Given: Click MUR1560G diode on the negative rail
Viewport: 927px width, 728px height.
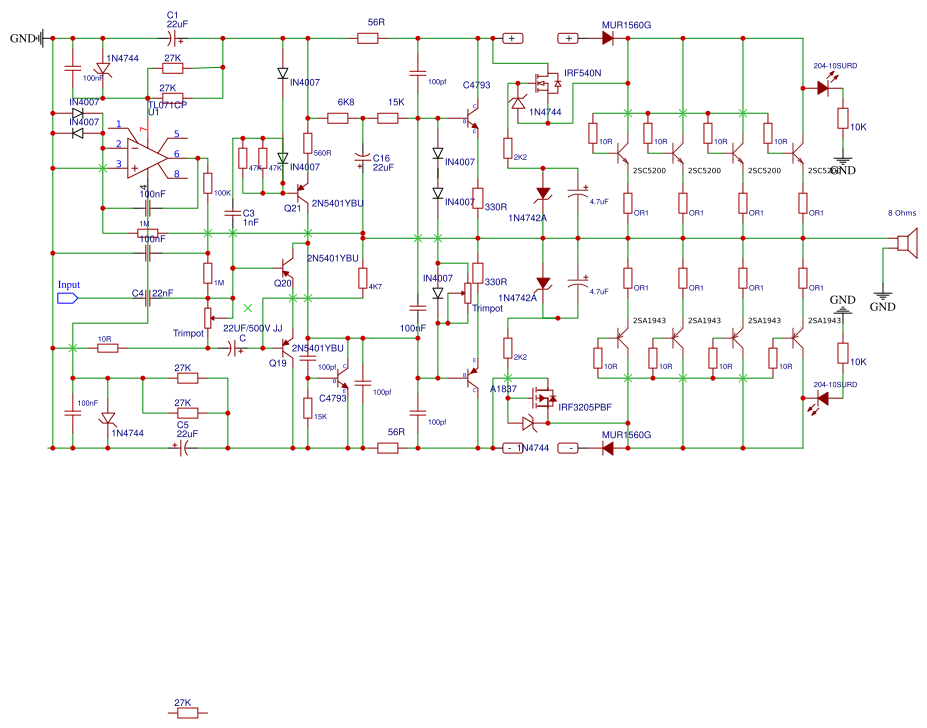Looking at the screenshot, I should point(607,448).
